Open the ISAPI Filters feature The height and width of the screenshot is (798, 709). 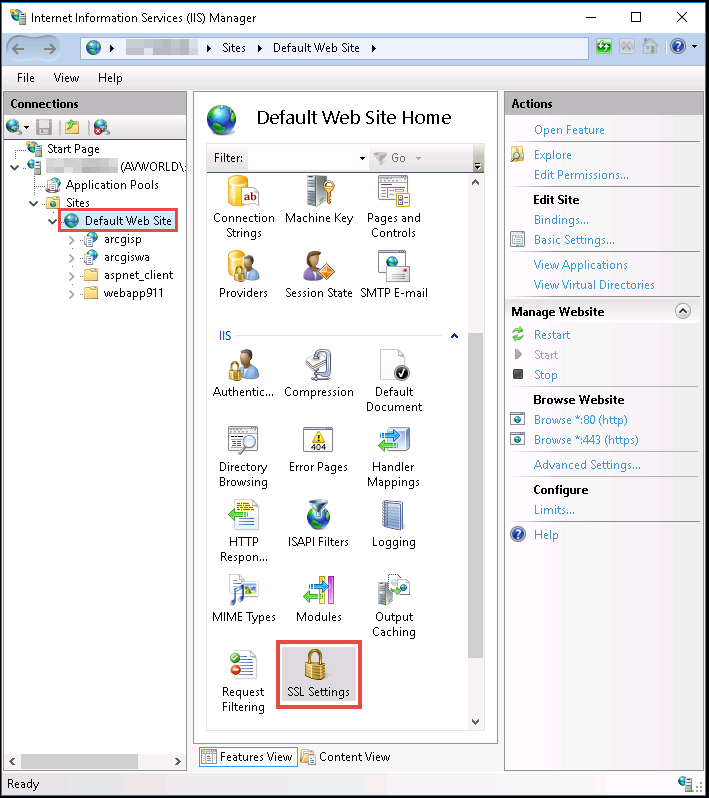(x=319, y=524)
